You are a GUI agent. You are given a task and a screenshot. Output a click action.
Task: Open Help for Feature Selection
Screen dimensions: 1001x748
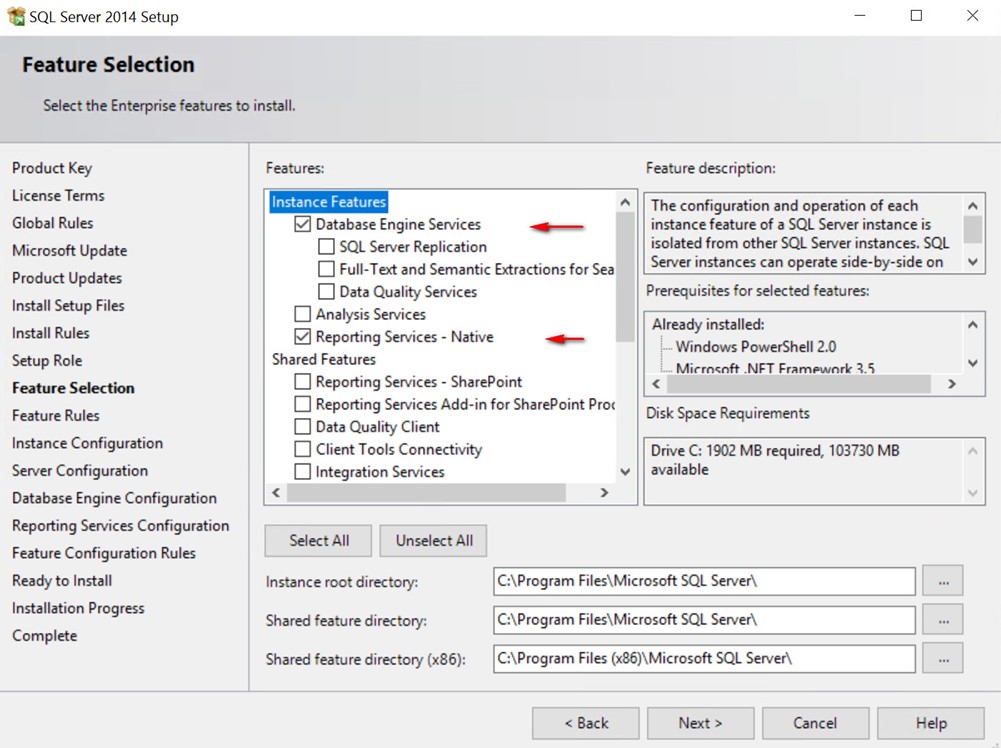(931, 723)
